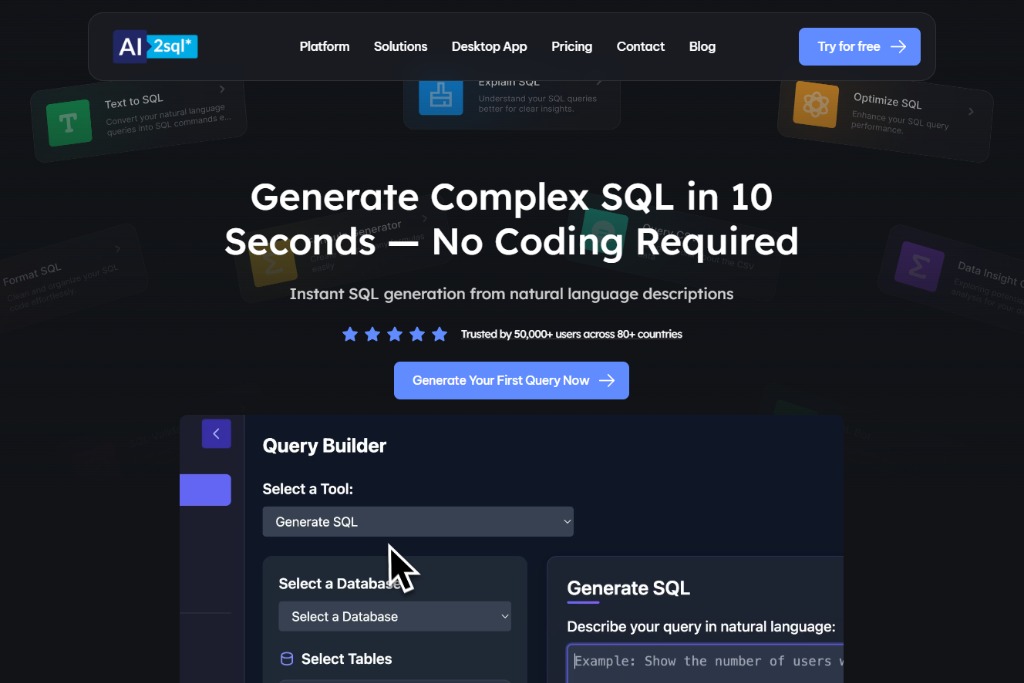Expand the Select a Database dropdown

tap(394, 616)
